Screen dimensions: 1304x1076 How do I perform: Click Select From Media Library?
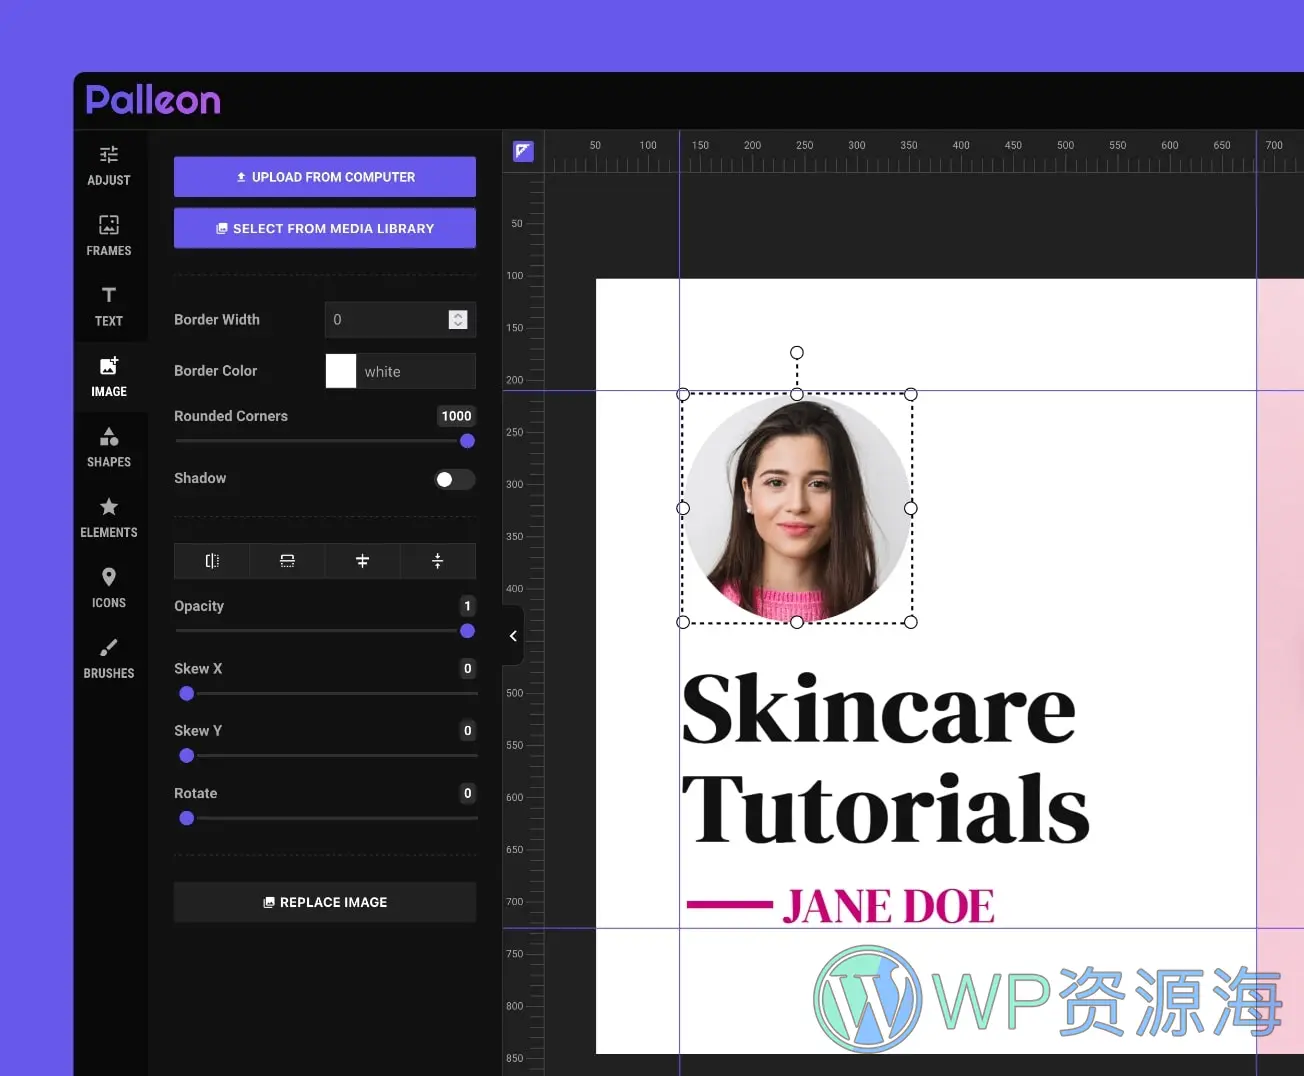(324, 228)
